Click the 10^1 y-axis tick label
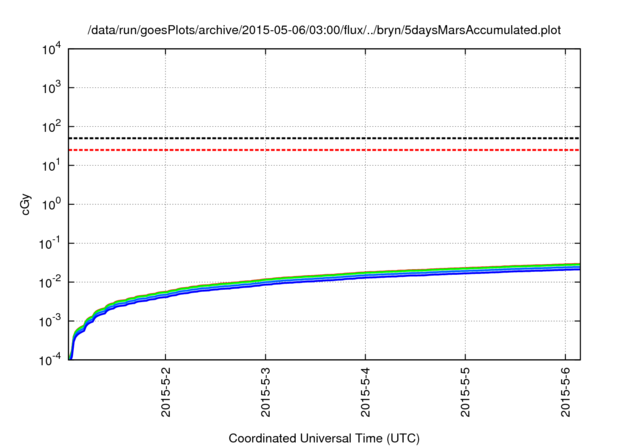The width and height of the screenshot is (640, 448). 51,165
